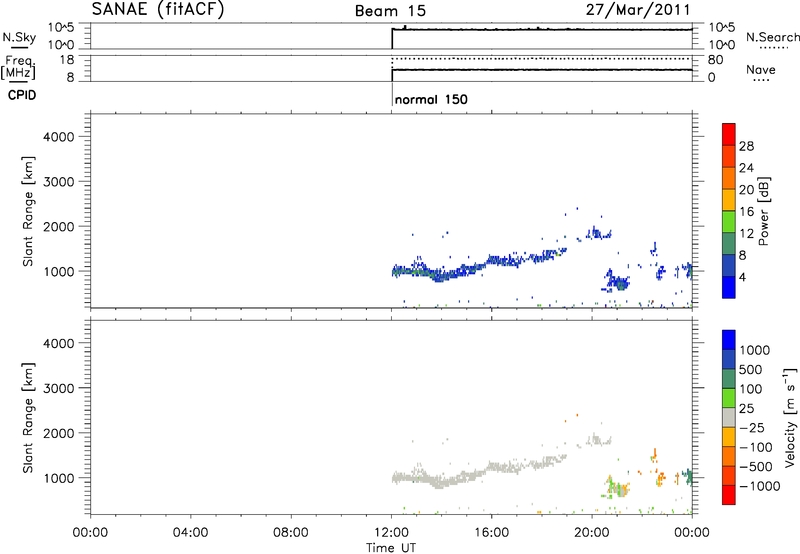
Task: Select the Freq. [MHz] axis label
Action: click(19, 67)
